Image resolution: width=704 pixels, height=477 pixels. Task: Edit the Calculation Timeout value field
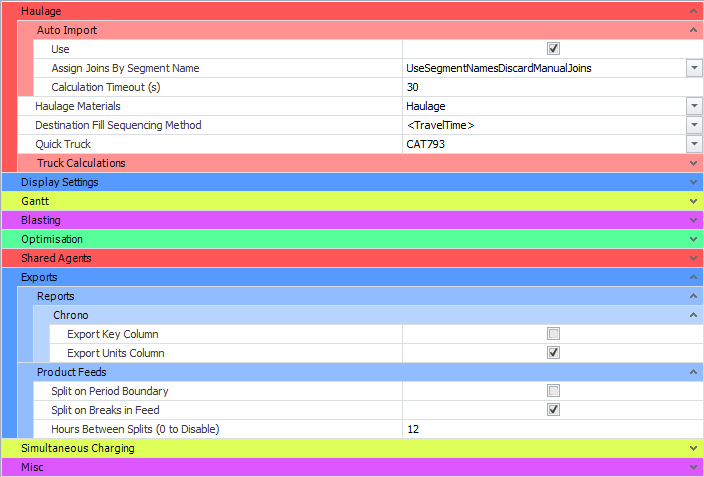[x=550, y=87]
